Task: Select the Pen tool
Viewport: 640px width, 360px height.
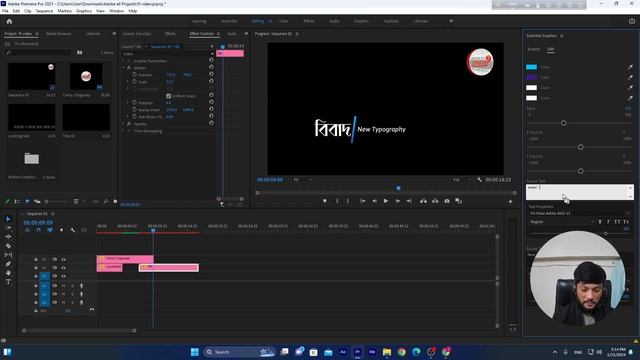Action: click(x=8, y=264)
